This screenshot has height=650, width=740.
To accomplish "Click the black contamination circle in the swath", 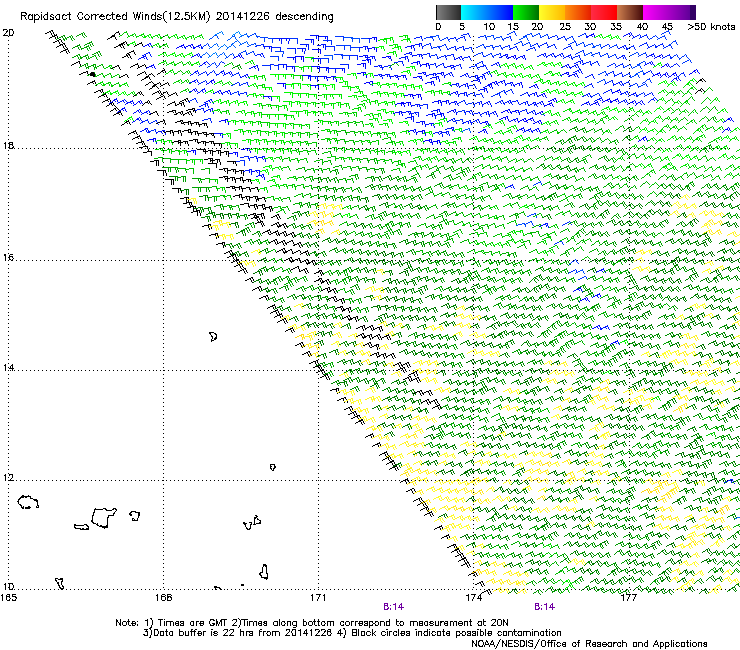I will [x=93, y=74].
